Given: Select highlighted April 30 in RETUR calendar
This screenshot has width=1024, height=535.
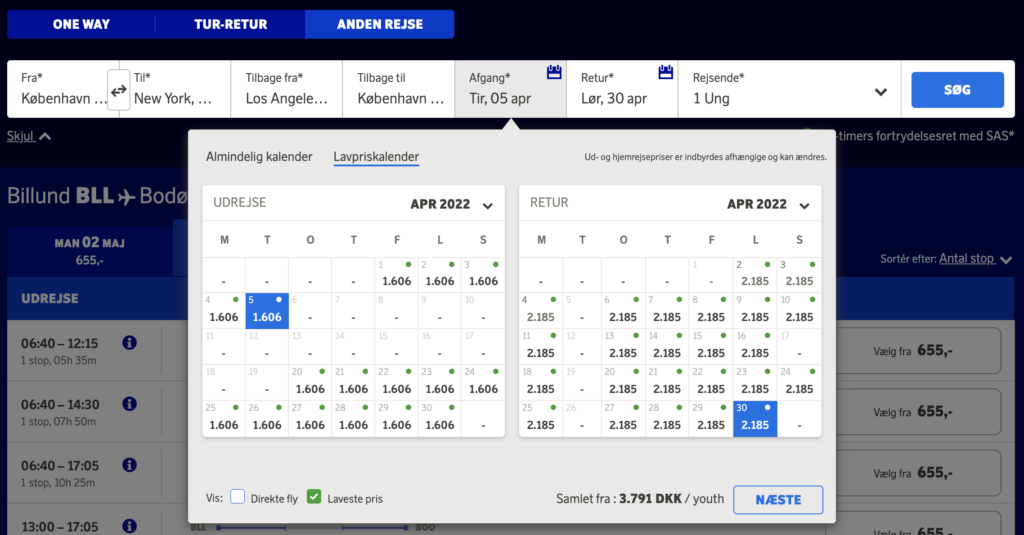Looking at the screenshot, I should [x=755, y=418].
